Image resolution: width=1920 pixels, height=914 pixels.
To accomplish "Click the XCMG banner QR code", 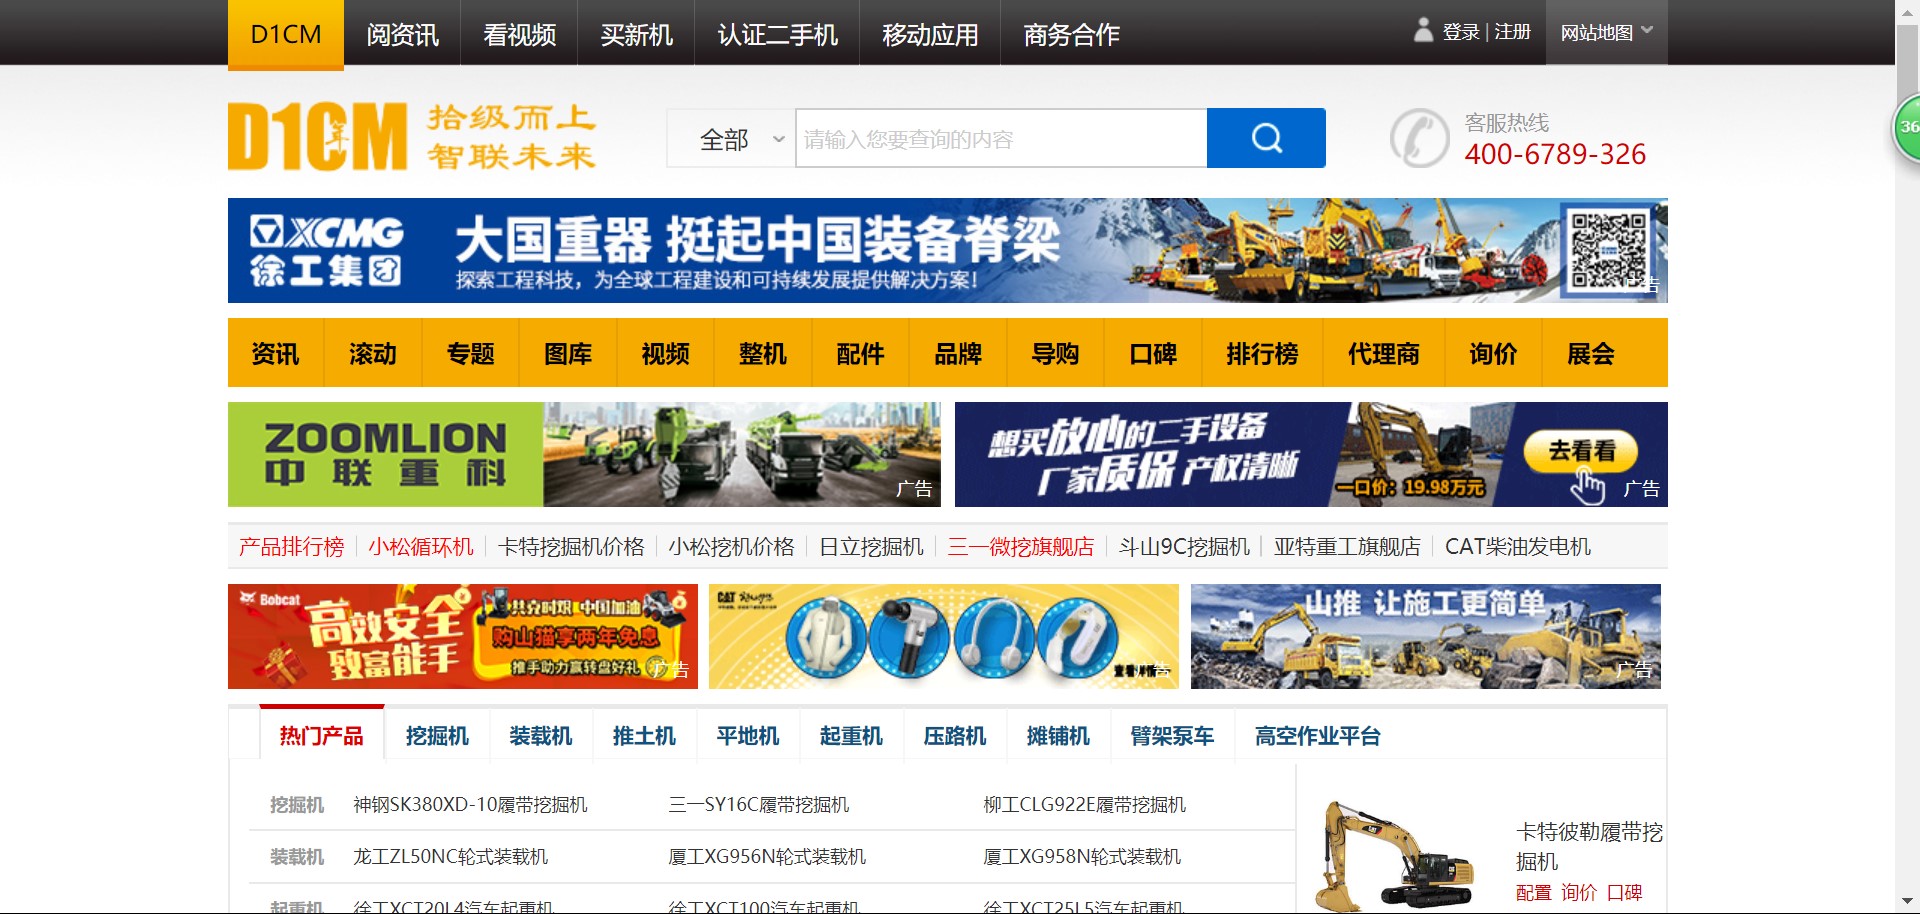I will (x=1608, y=250).
